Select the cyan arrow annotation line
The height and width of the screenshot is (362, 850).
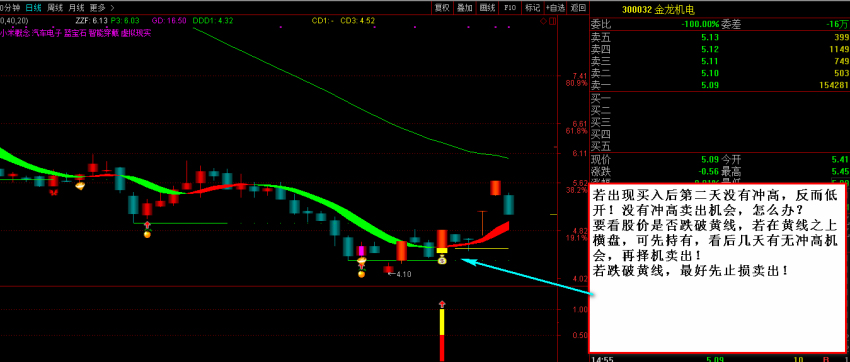point(529,278)
